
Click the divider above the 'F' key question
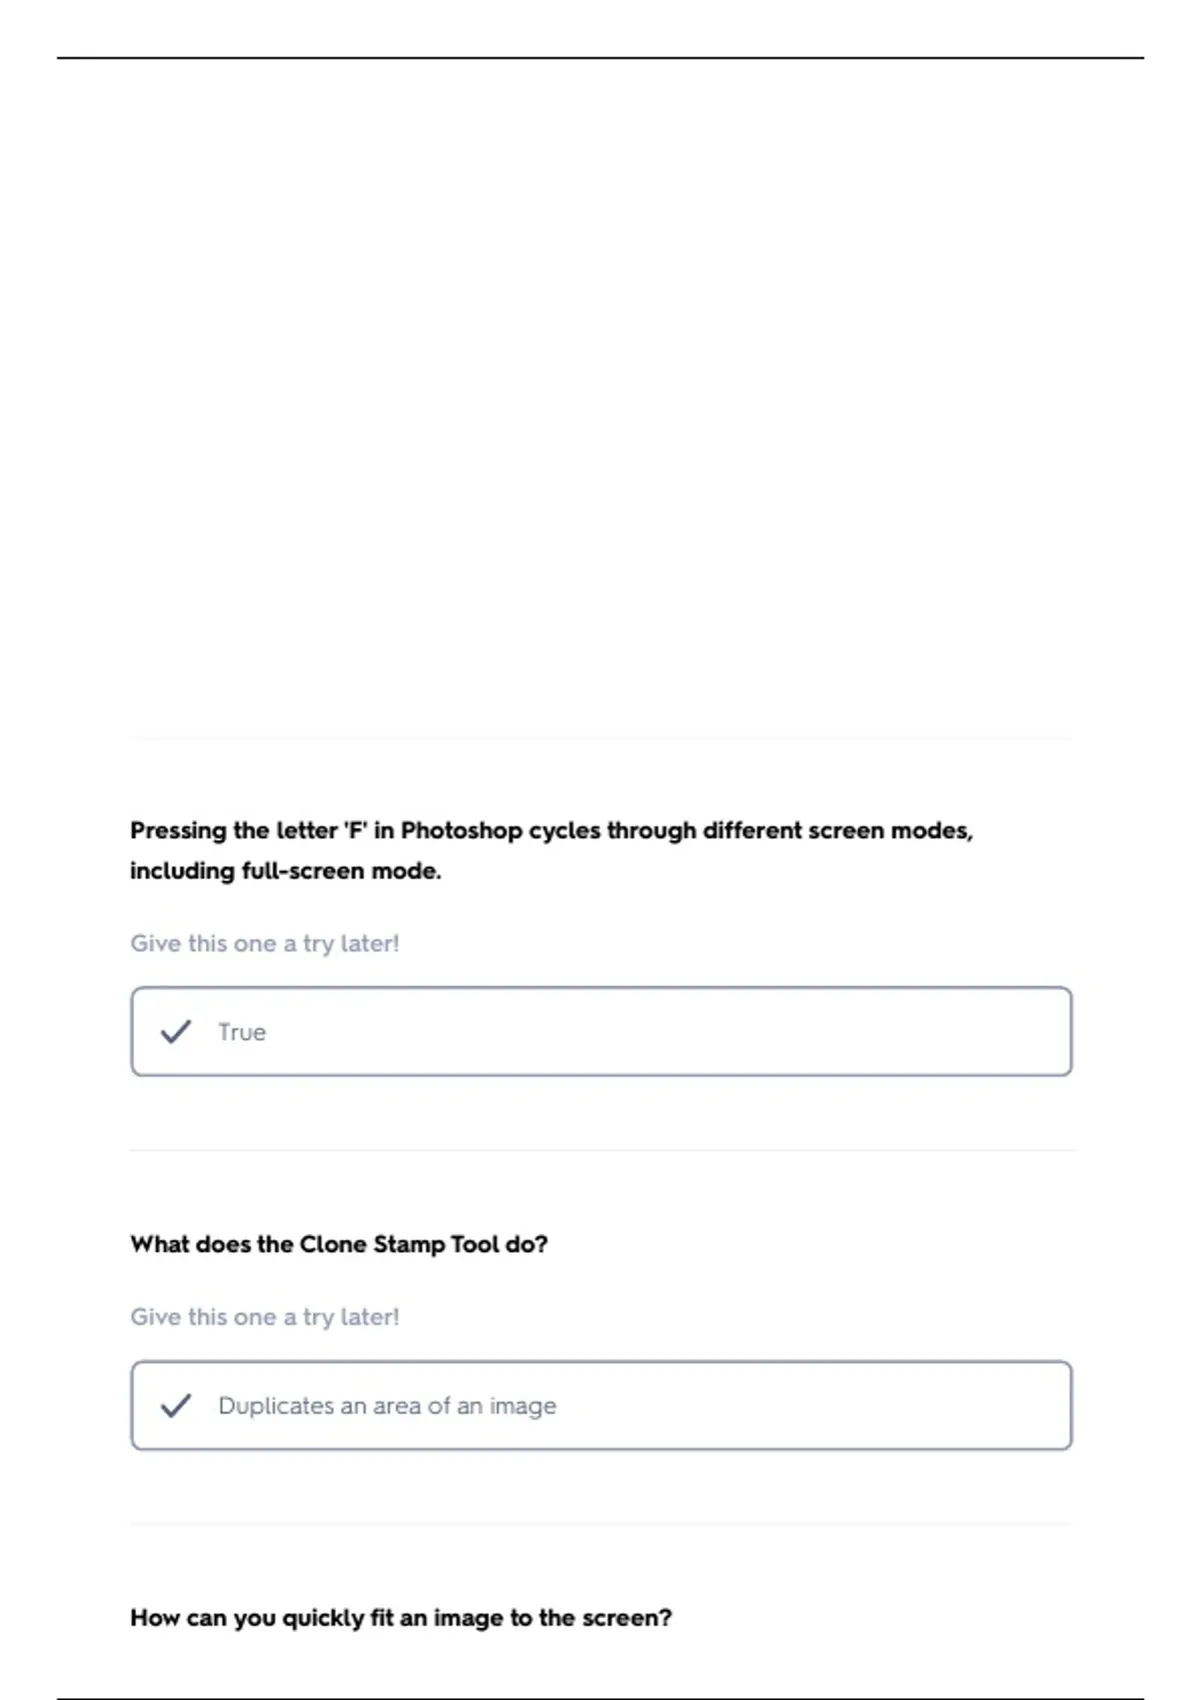[601, 738]
